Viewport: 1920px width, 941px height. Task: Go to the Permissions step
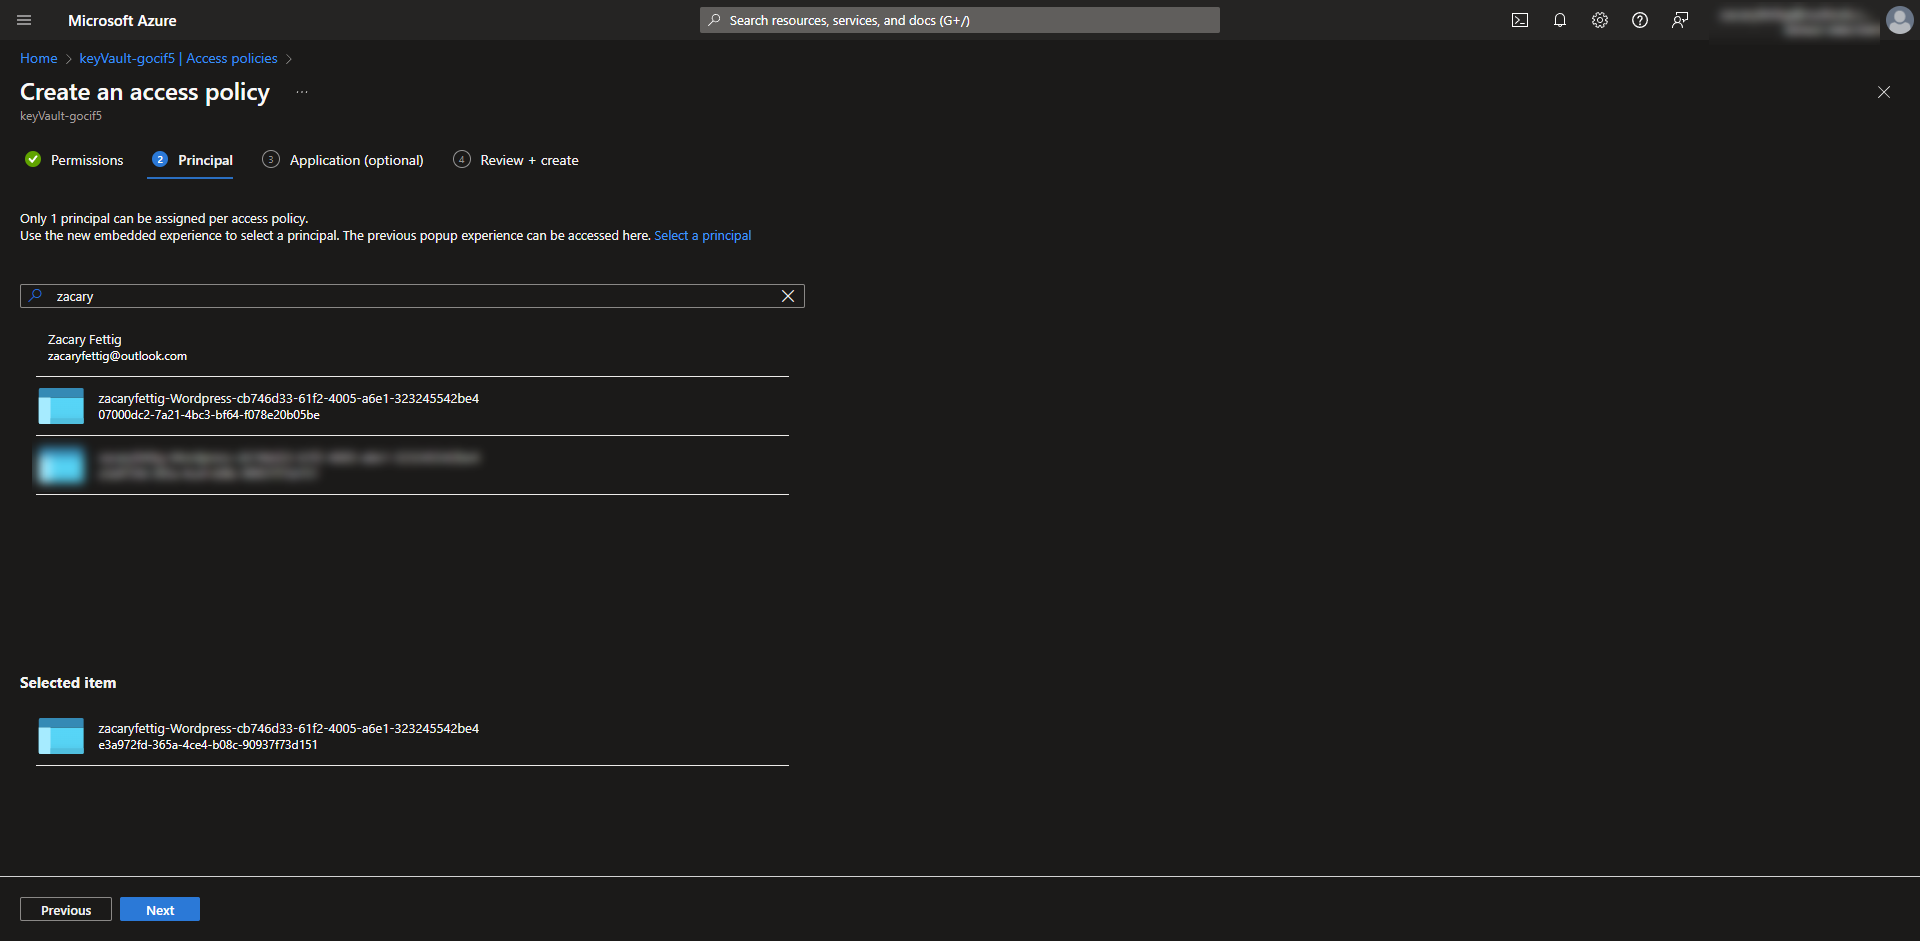pyautogui.click(x=75, y=160)
